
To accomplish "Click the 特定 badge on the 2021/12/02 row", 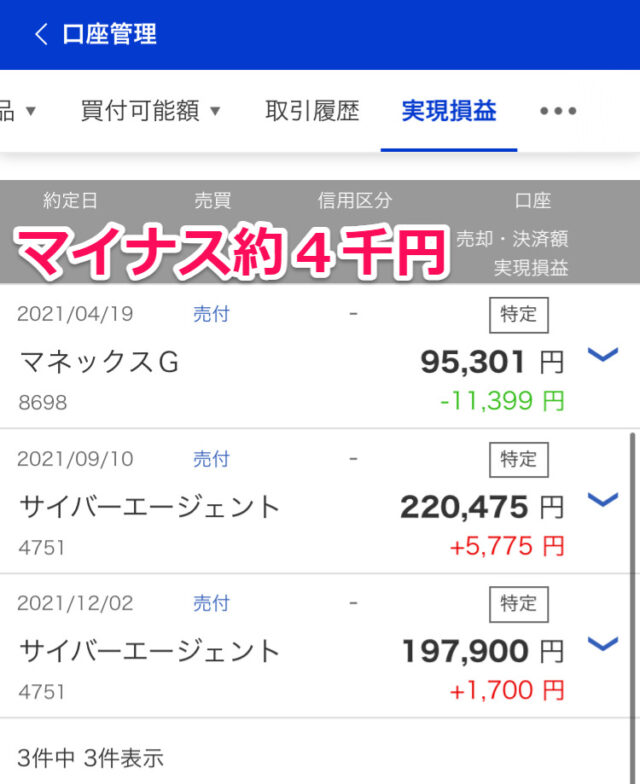I will pyautogui.click(x=518, y=604).
